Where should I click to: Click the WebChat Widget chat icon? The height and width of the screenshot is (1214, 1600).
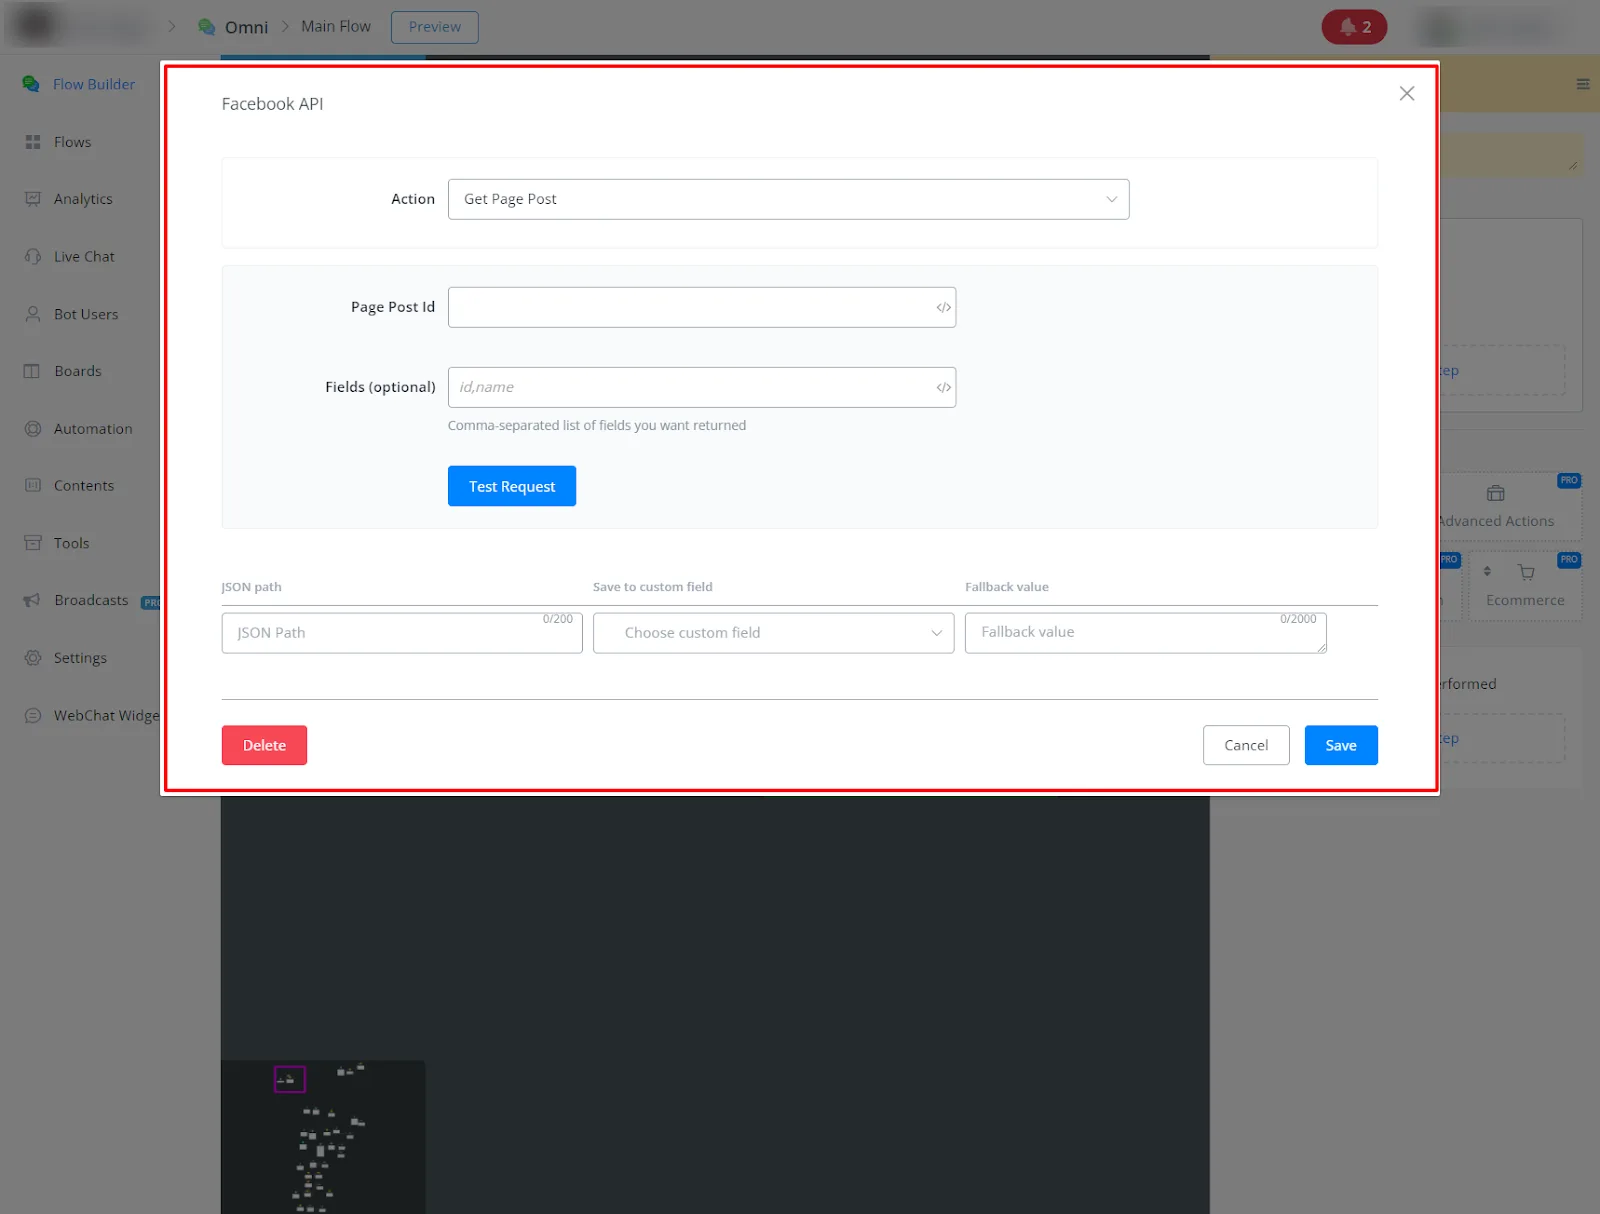click(33, 716)
